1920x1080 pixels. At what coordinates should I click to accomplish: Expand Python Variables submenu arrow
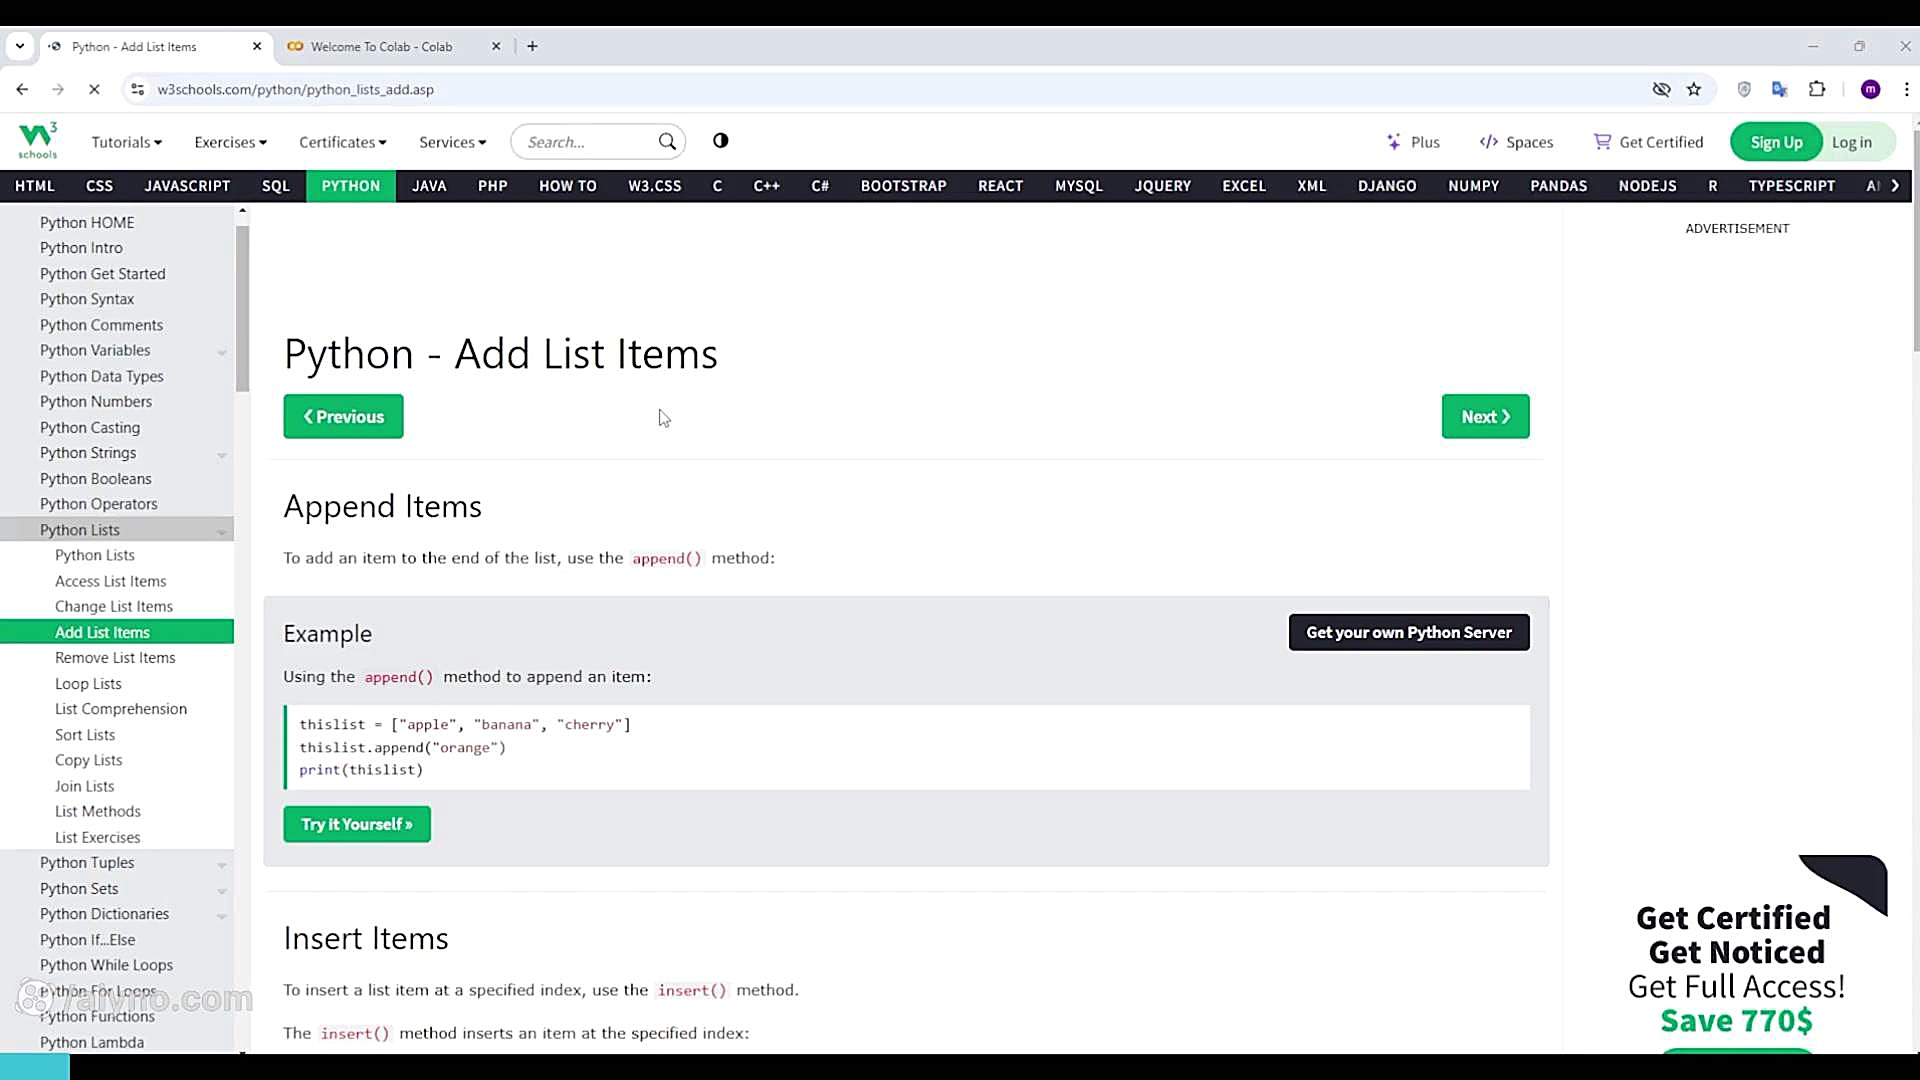pyautogui.click(x=222, y=352)
